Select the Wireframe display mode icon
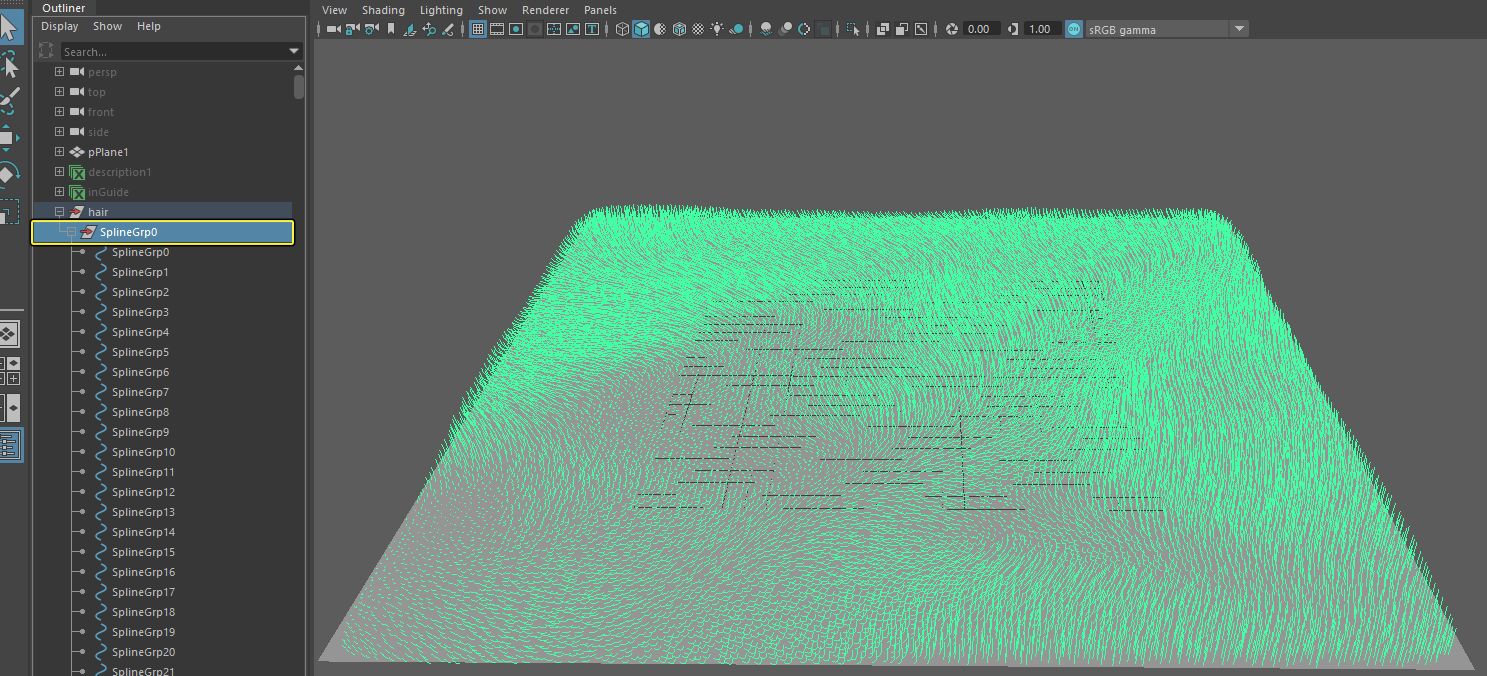This screenshot has height=676, width=1487. click(622, 29)
